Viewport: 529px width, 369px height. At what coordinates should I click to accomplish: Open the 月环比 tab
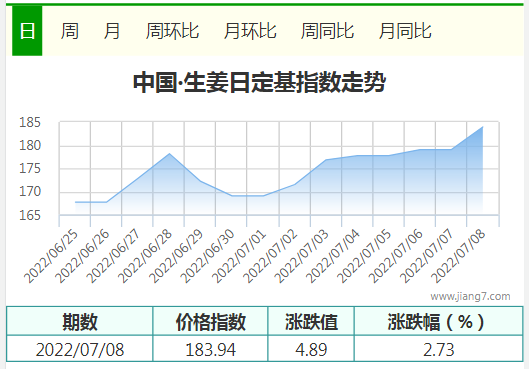tap(250, 31)
